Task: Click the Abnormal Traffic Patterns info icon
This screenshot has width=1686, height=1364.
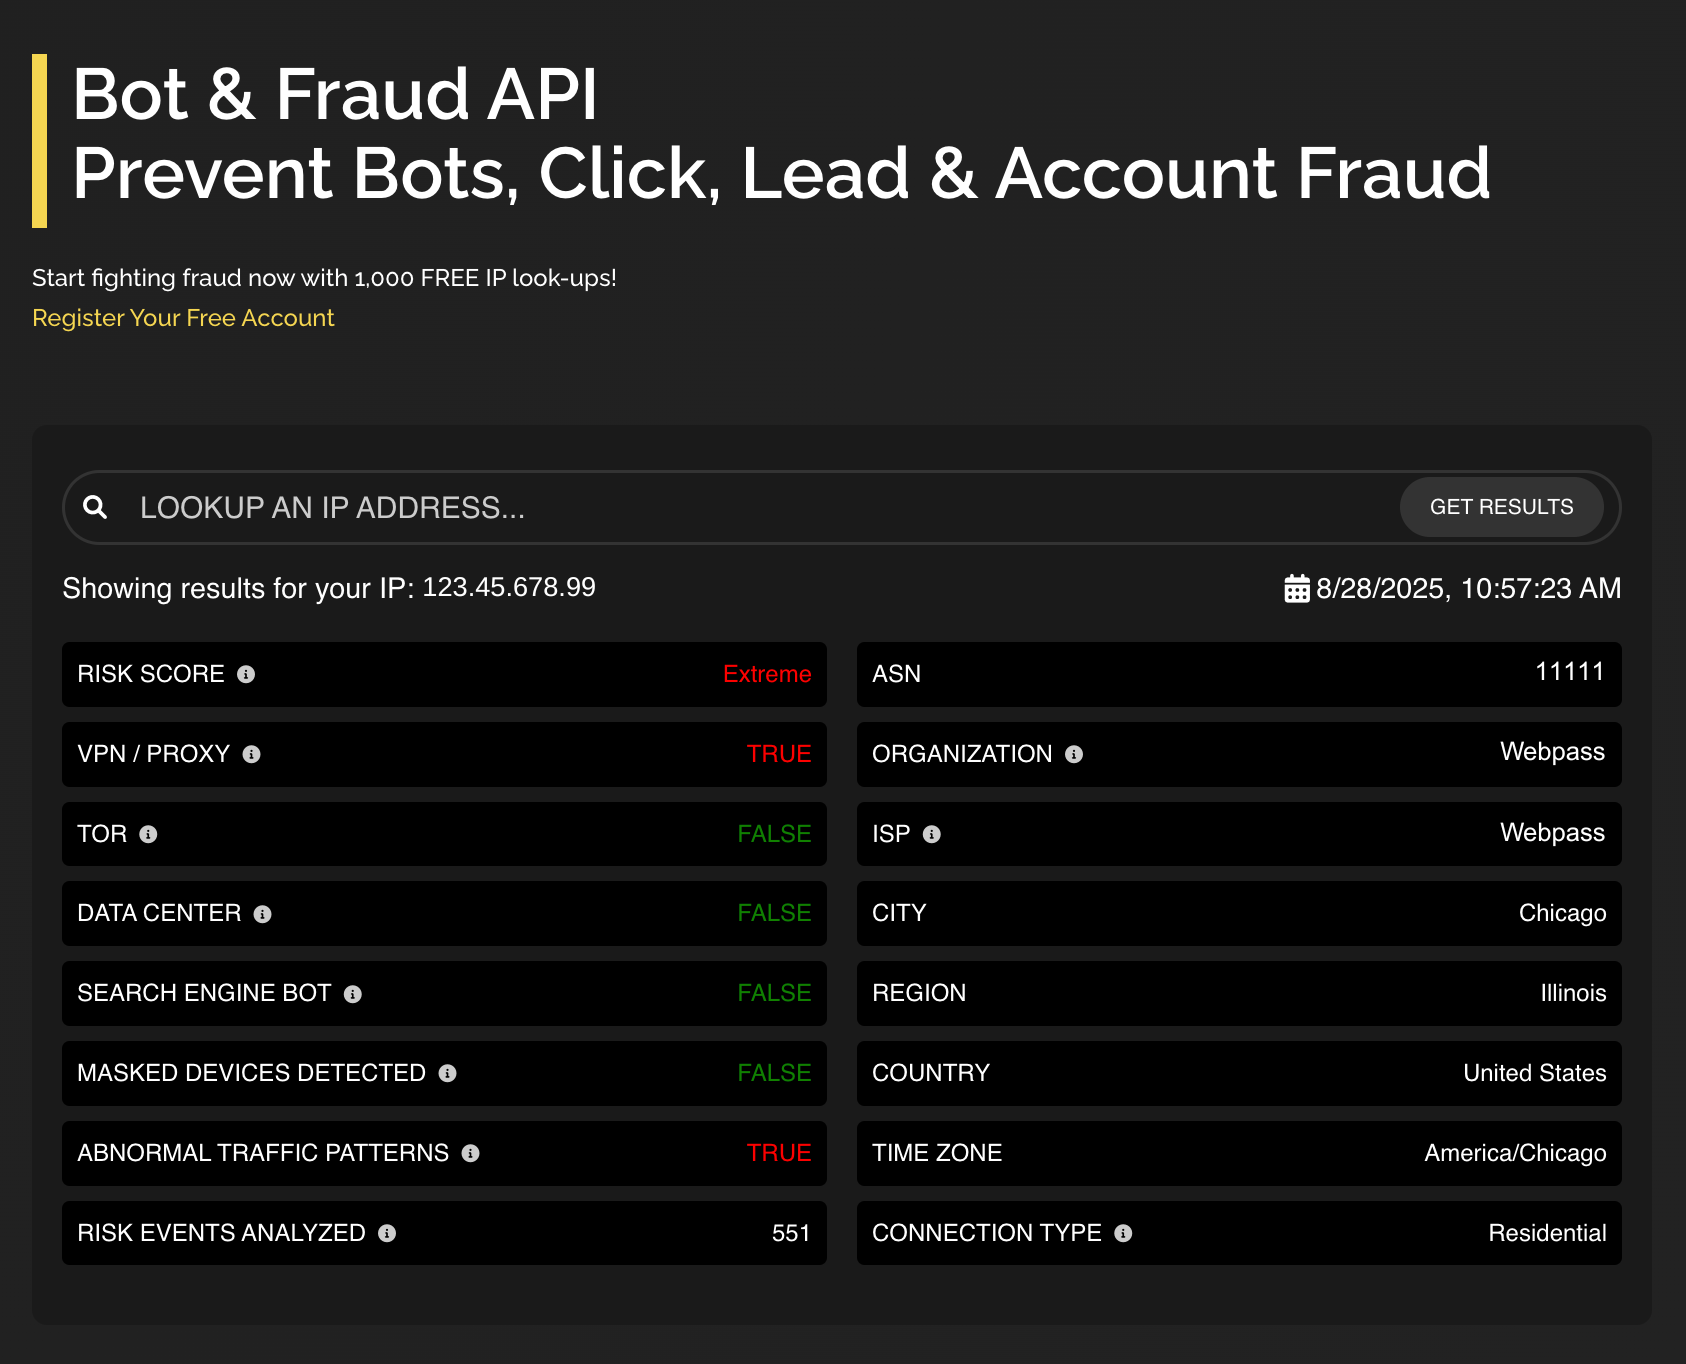Action: (471, 1153)
